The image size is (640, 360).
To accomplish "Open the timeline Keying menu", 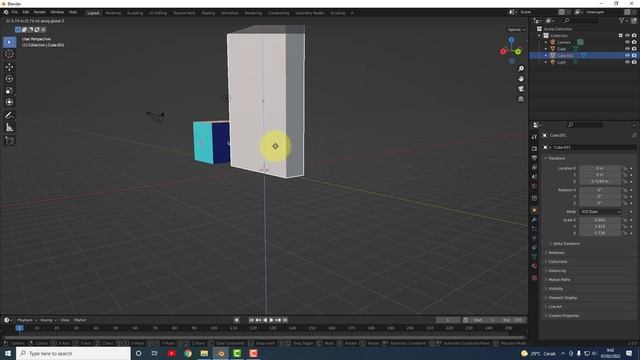I will (48, 320).
